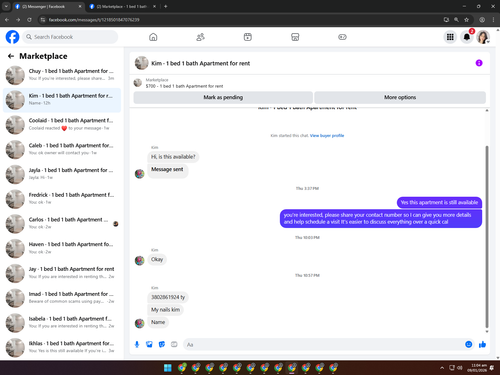The image size is (500, 375).
Task: Open the Windows Start menu
Action: (168, 368)
